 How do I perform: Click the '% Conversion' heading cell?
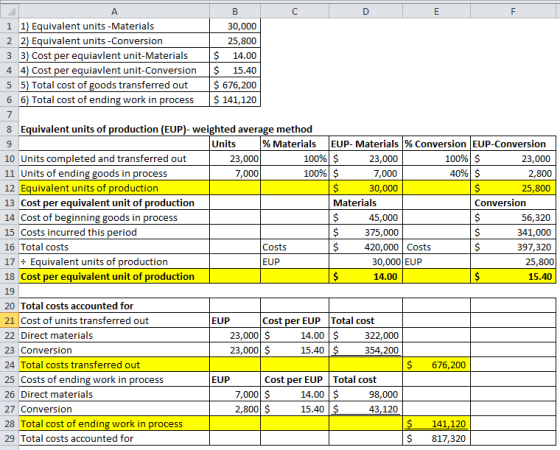436,144
